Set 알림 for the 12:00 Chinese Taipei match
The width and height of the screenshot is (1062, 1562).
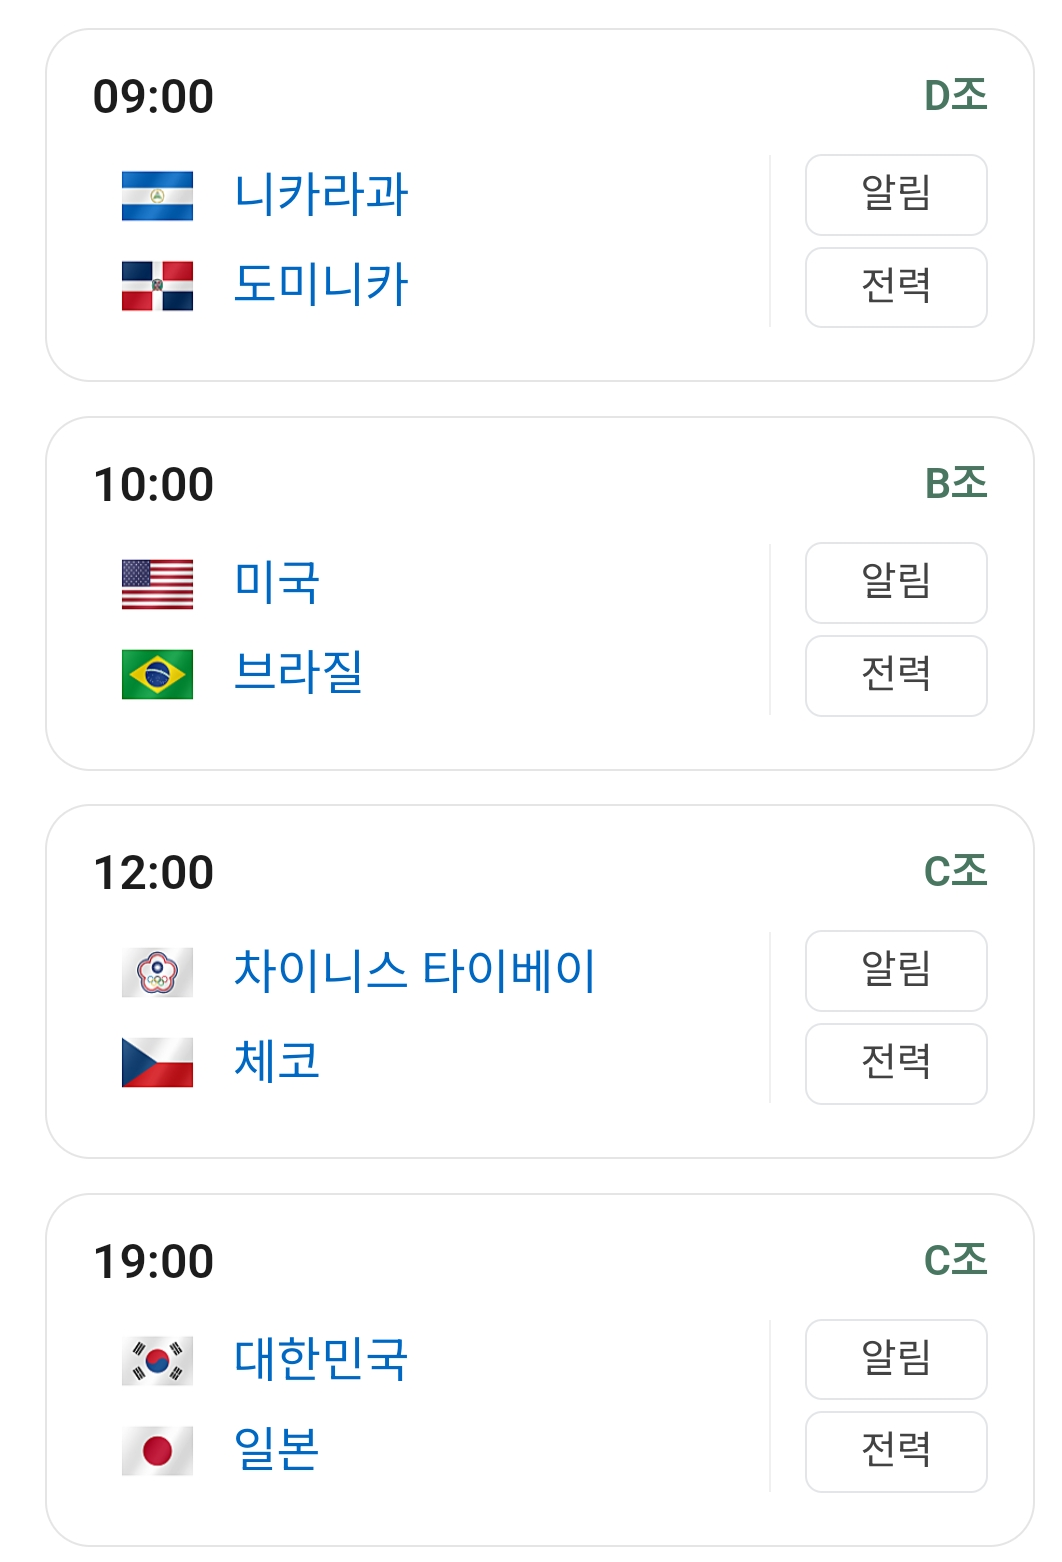point(895,971)
